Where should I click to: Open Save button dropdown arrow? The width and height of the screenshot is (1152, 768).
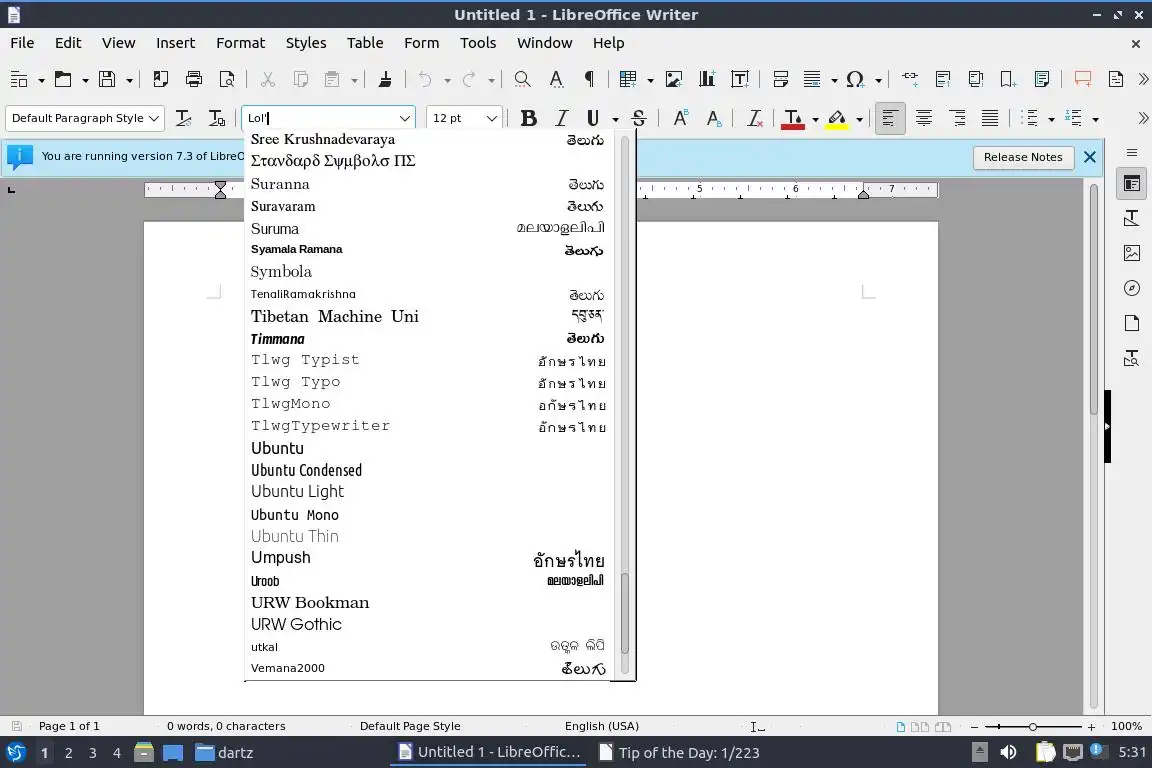pos(129,80)
